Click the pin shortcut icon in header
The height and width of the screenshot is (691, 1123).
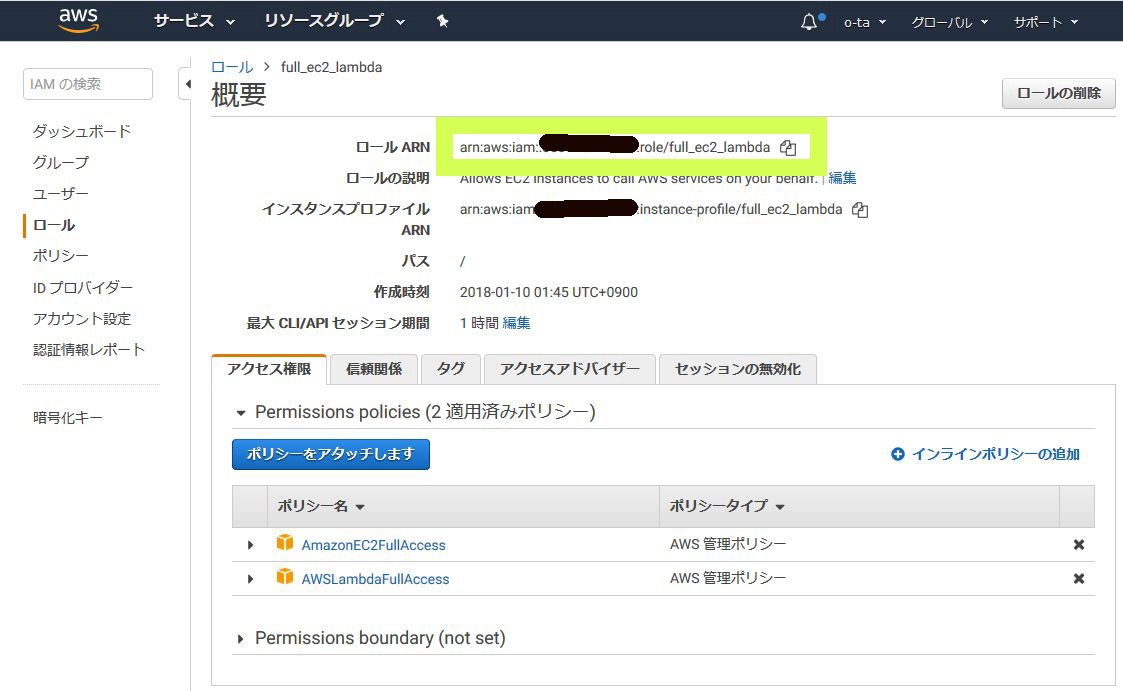(x=443, y=21)
